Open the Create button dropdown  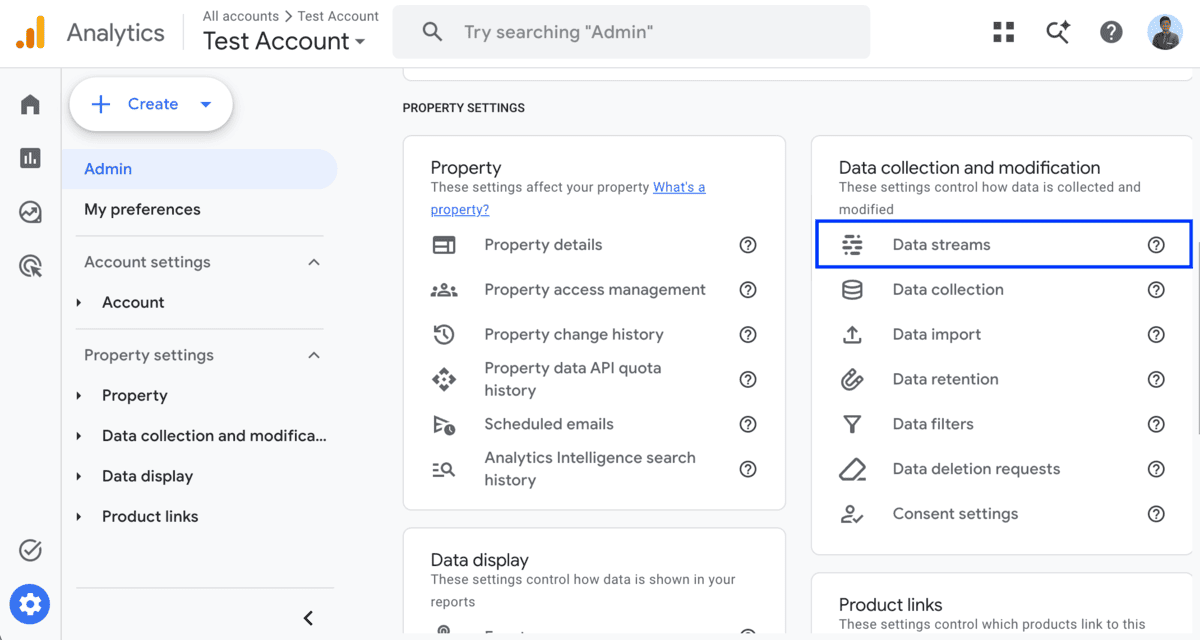(206, 104)
